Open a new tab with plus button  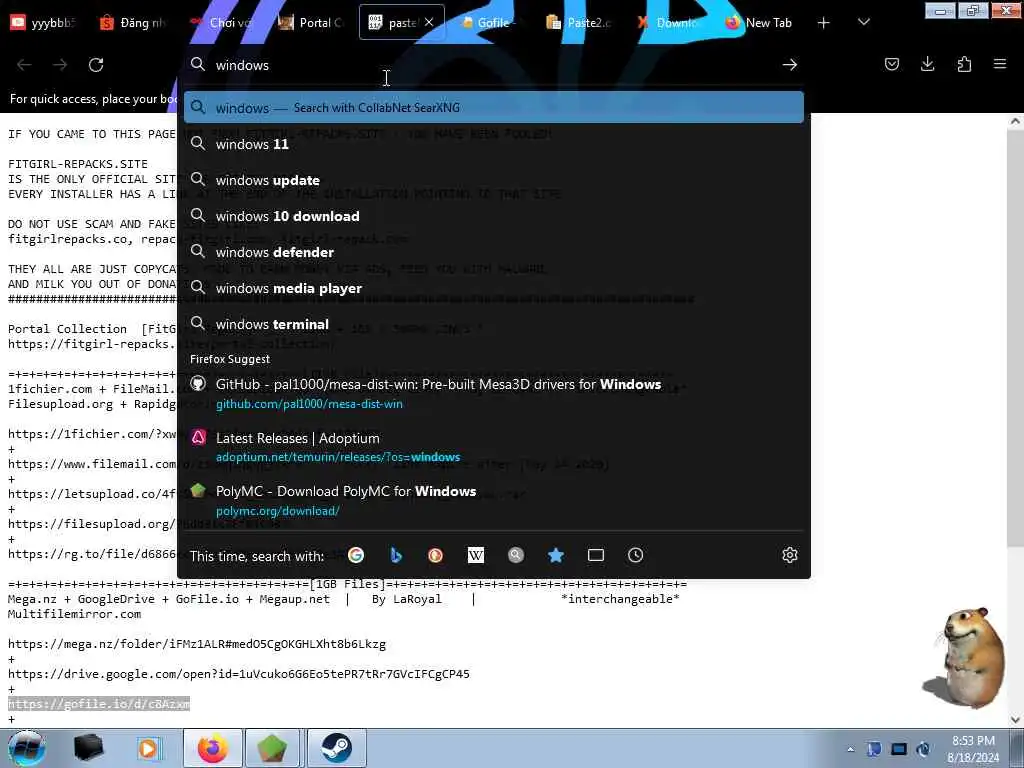coord(824,23)
